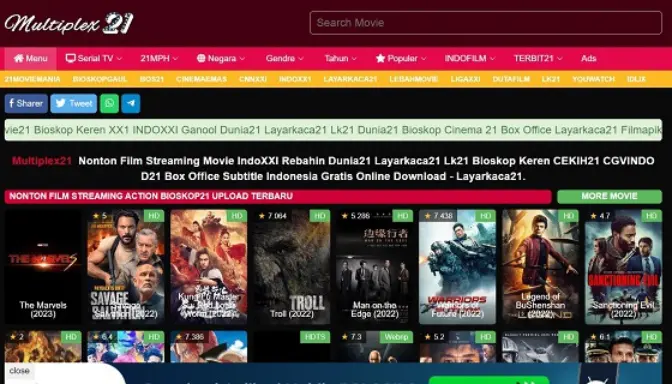The image size is (672, 384).
Task: Click the HDTS quality badge
Action: point(315,337)
